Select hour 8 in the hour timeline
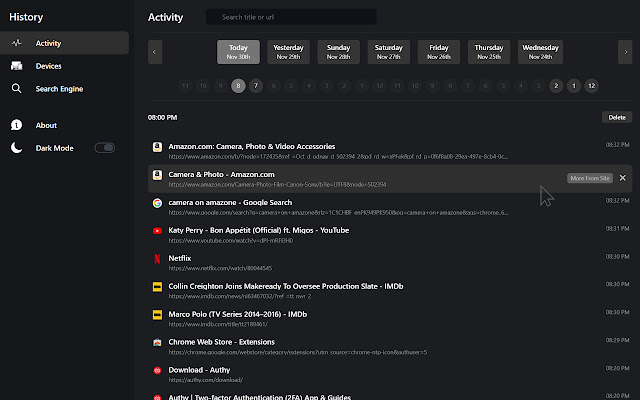Screen dimensions: 640x400 [237, 86]
